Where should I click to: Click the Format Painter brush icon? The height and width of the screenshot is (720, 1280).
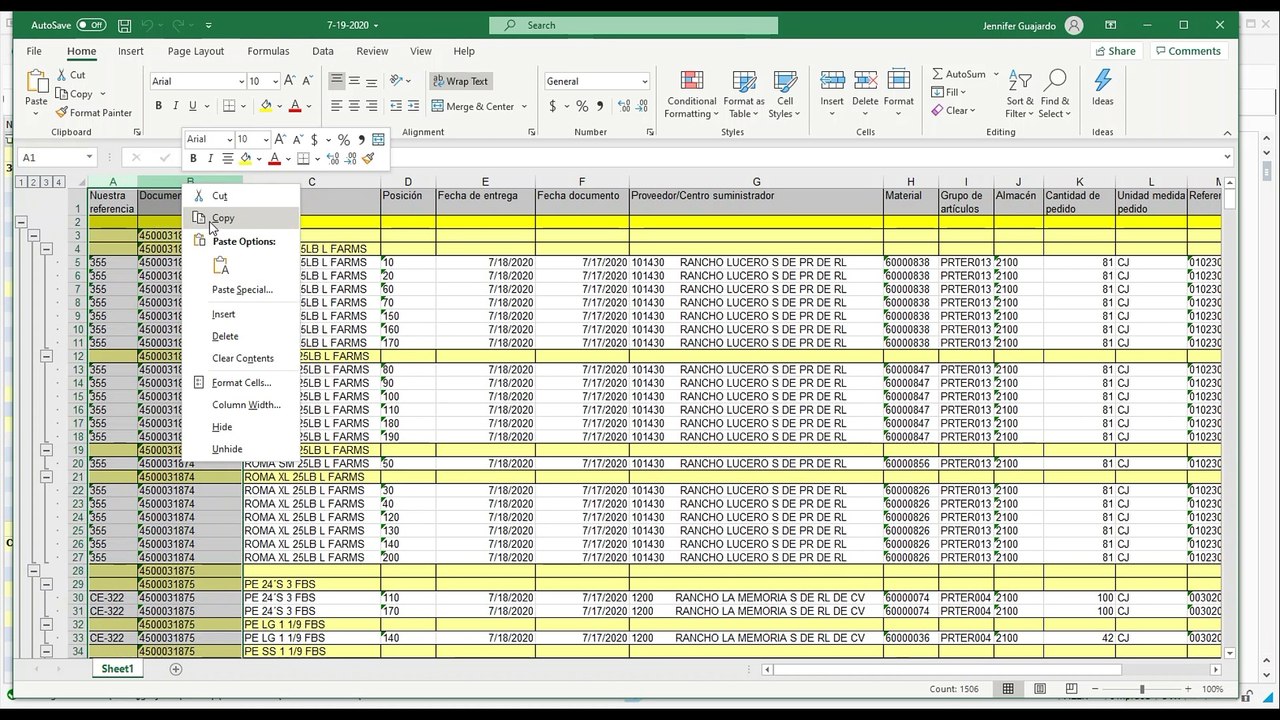point(62,113)
